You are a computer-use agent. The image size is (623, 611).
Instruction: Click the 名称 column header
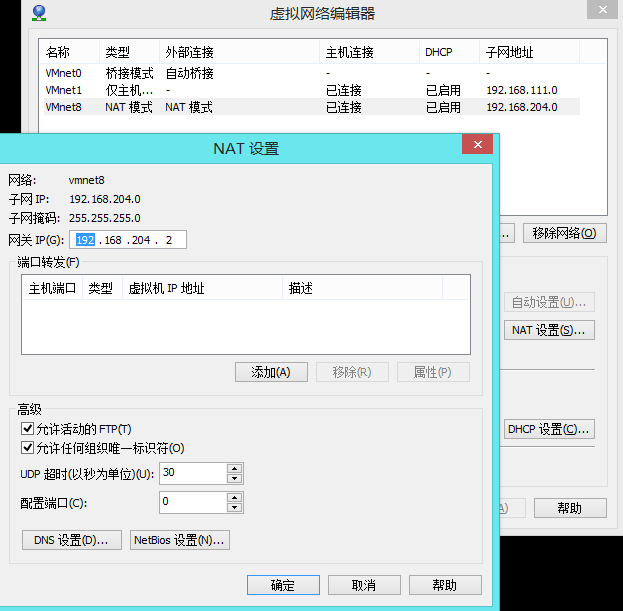(x=70, y=52)
